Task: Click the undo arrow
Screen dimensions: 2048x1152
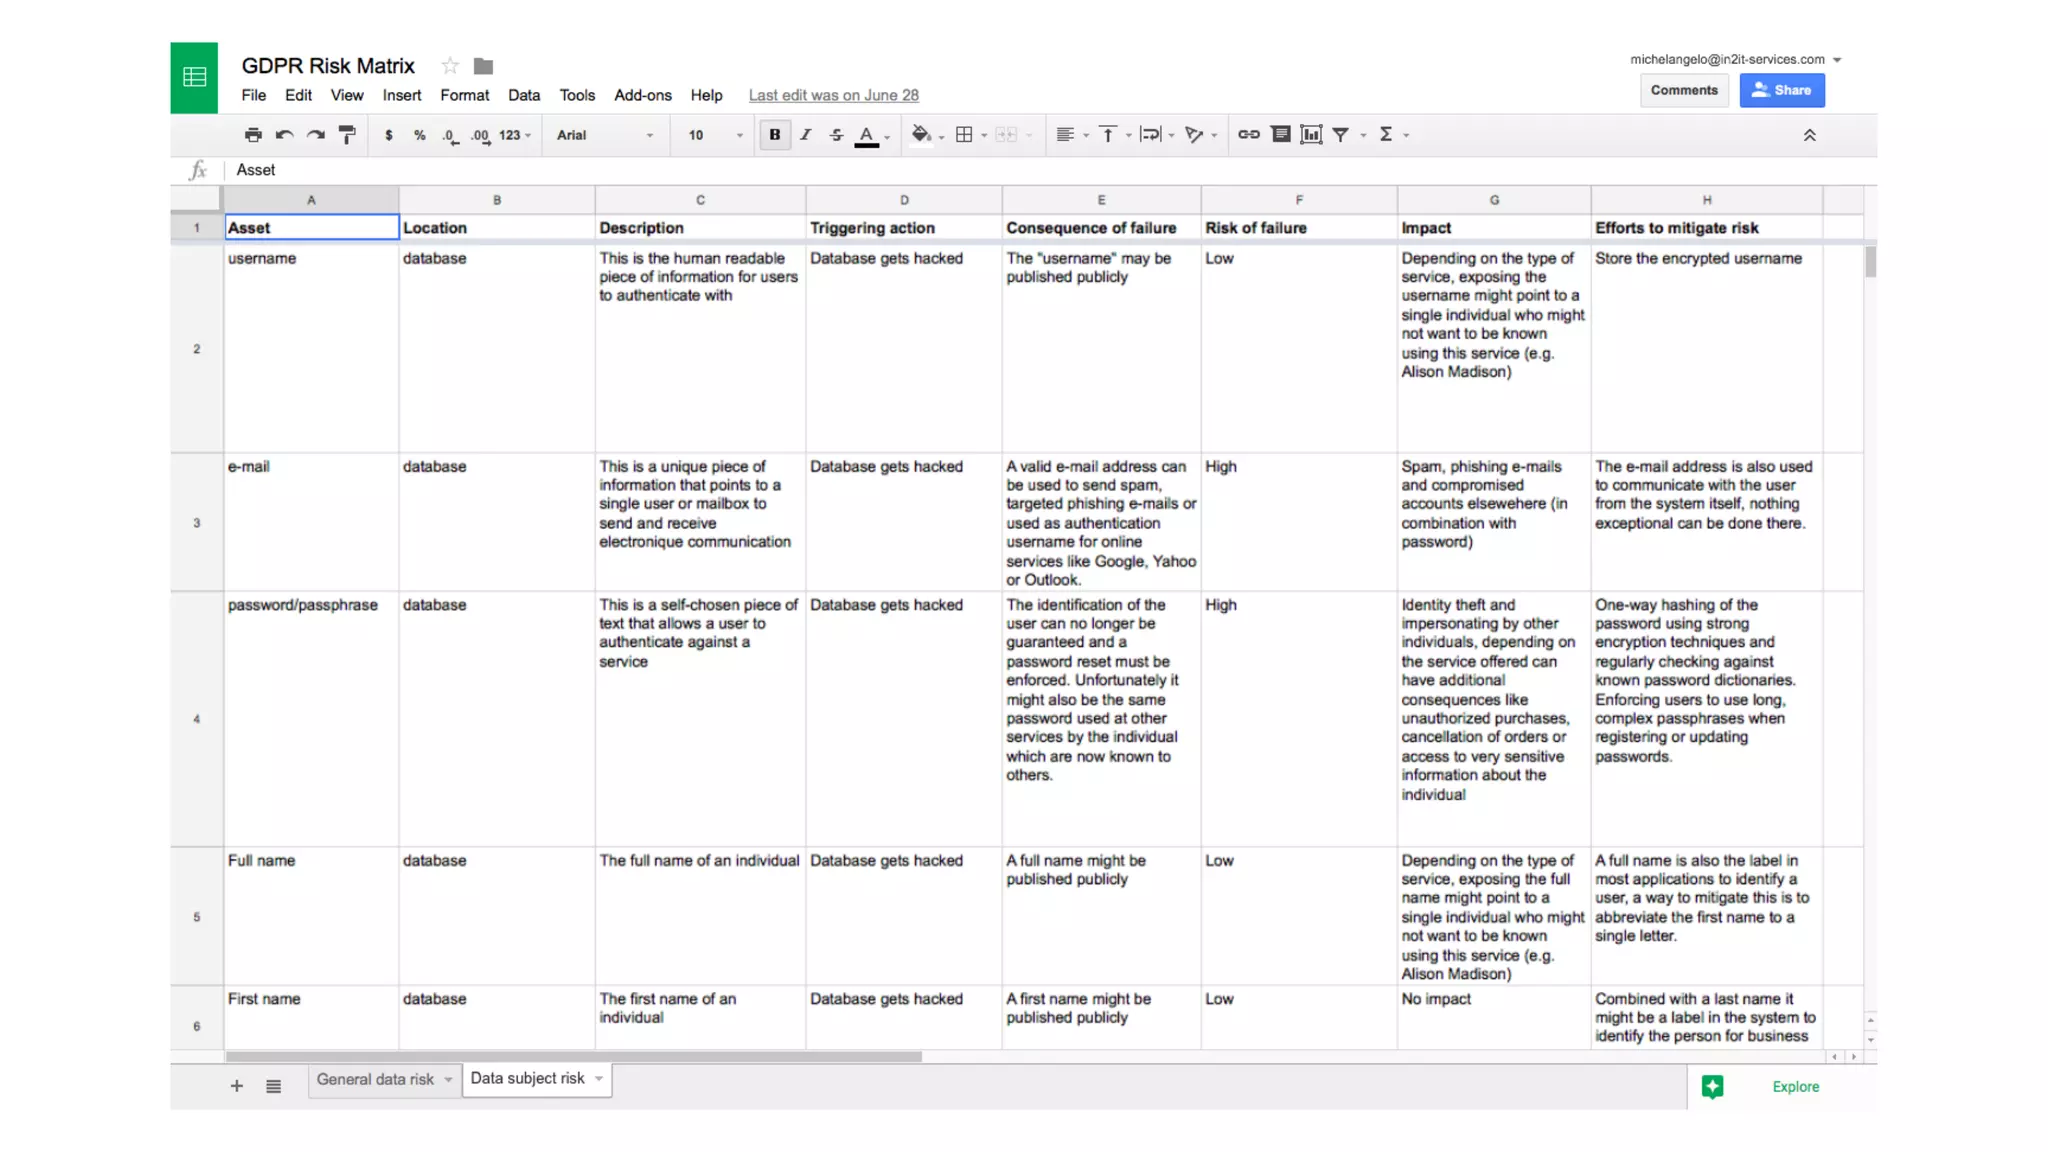Action: (285, 135)
